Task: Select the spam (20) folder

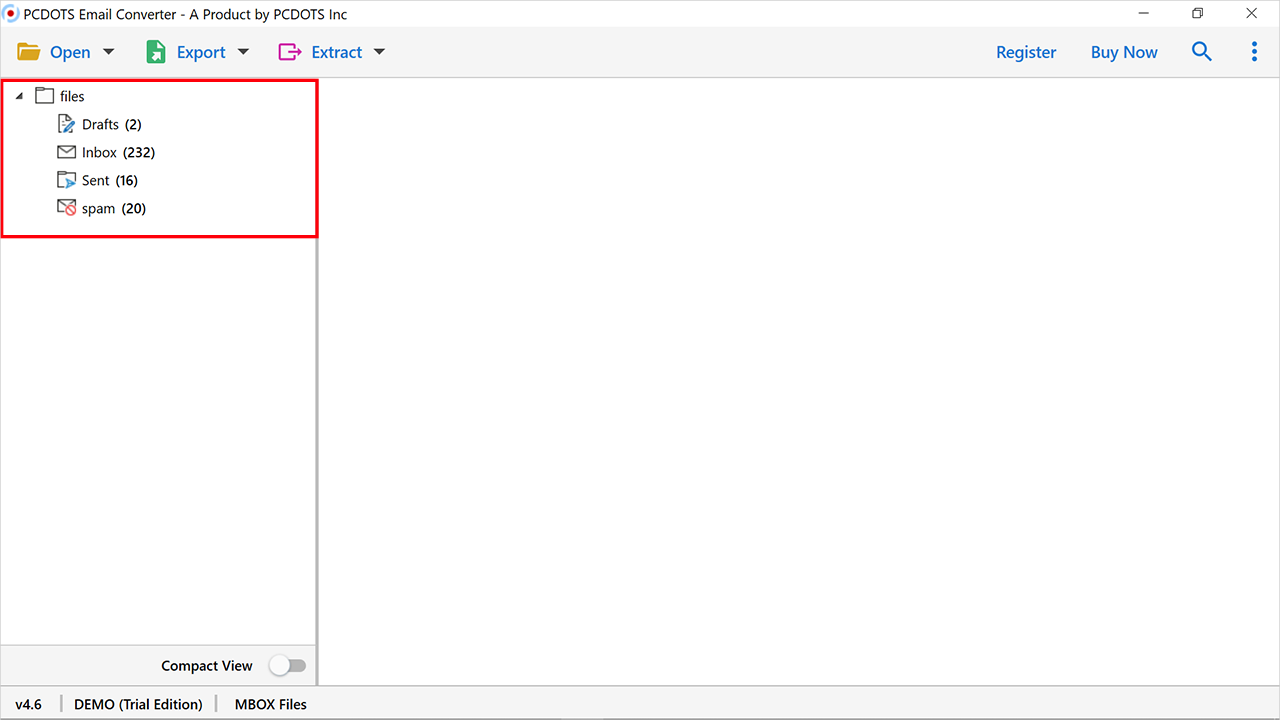Action: [114, 208]
